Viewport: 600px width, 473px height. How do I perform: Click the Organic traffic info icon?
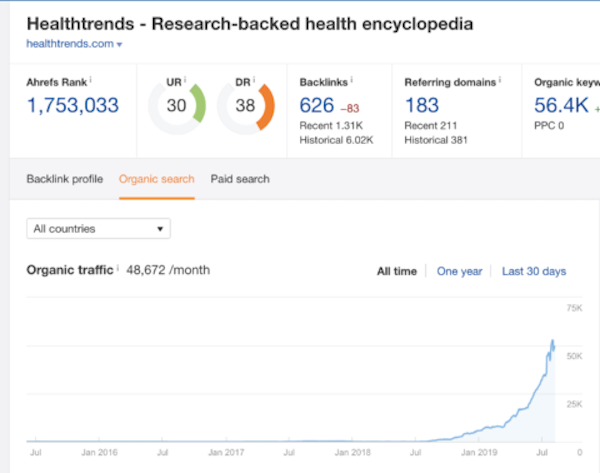118,267
